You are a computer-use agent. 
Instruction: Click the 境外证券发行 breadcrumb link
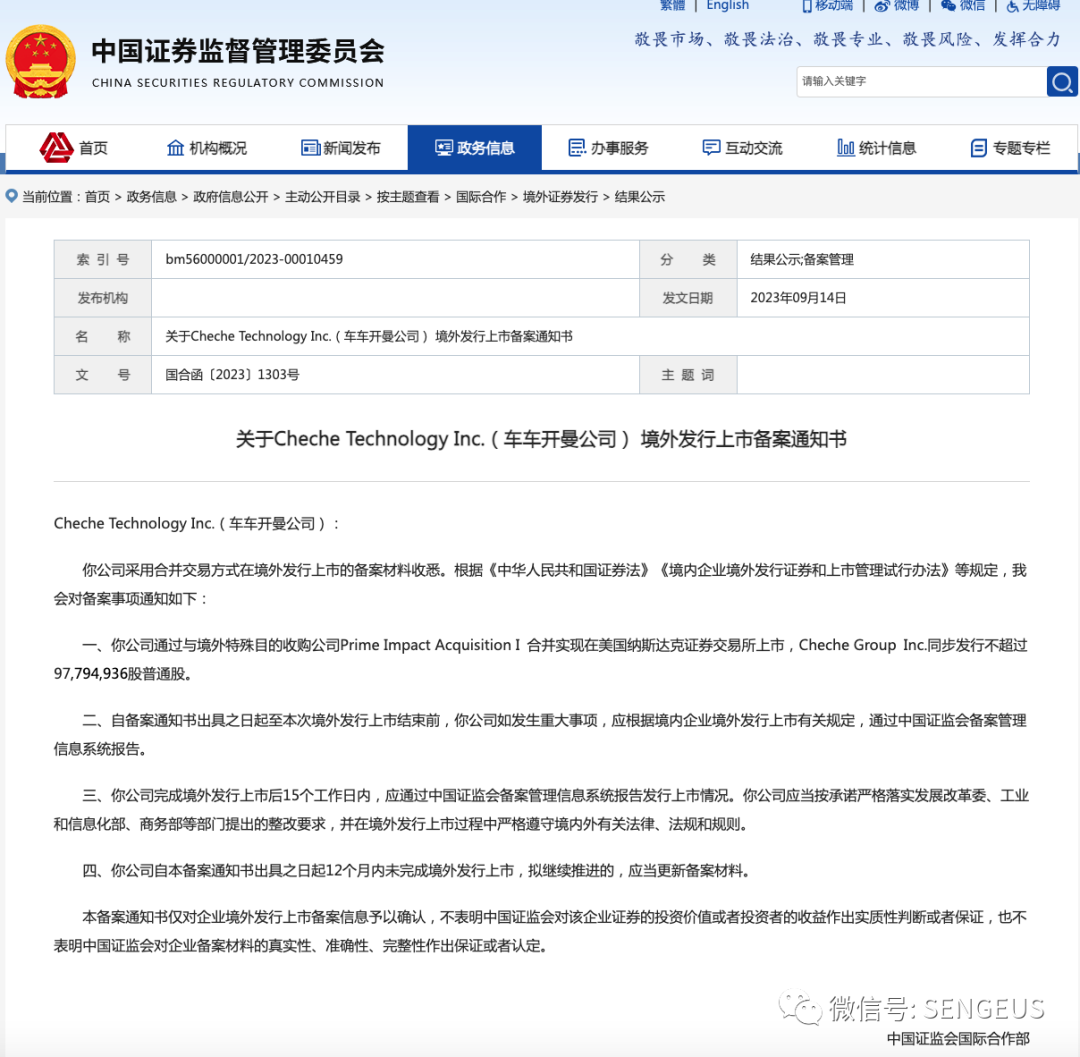pos(560,197)
